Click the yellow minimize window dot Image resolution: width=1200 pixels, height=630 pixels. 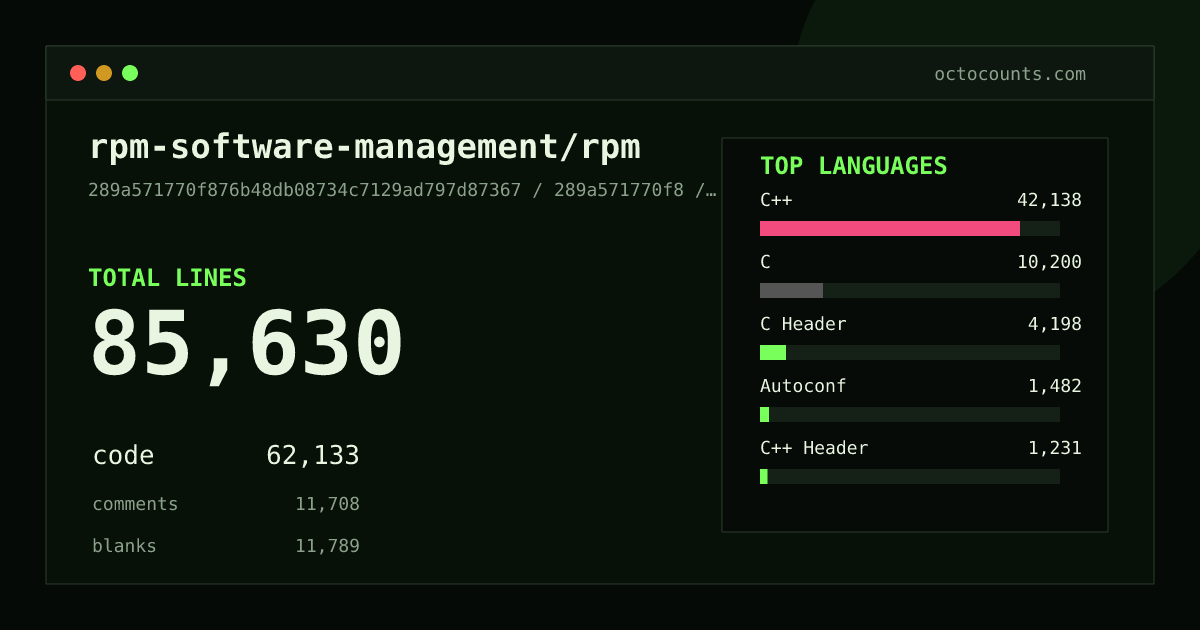tap(104, 73)
